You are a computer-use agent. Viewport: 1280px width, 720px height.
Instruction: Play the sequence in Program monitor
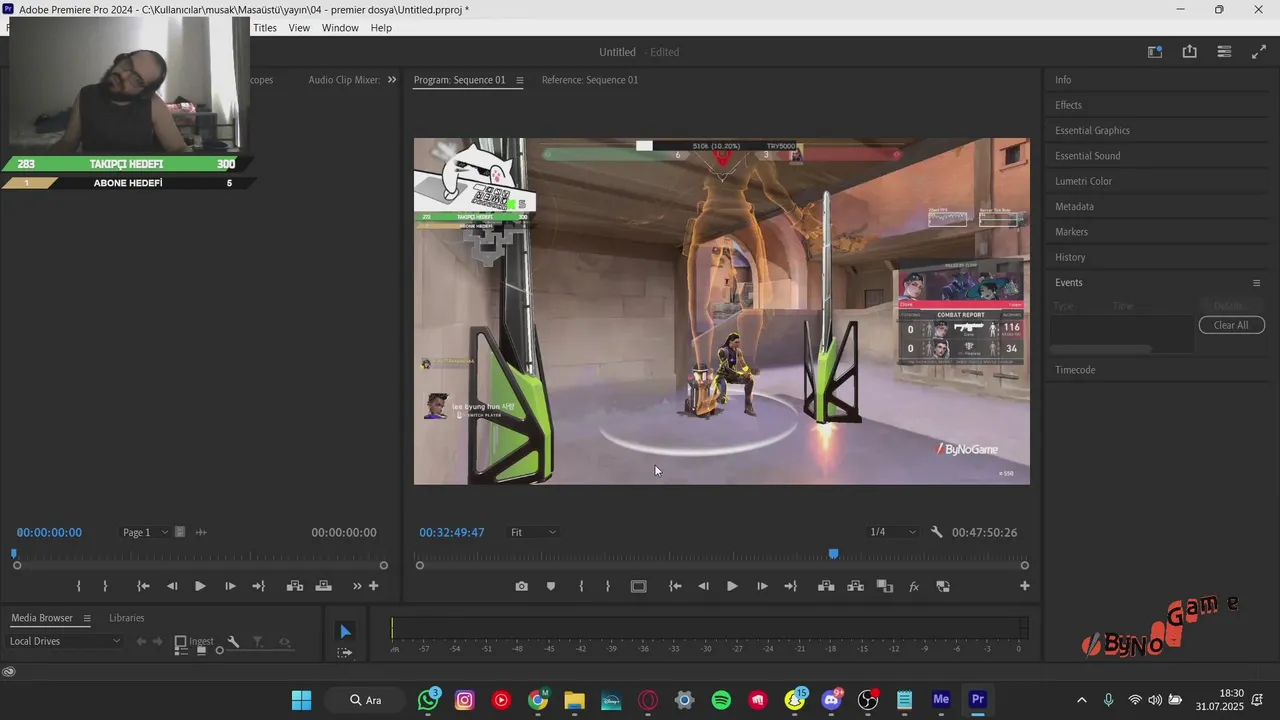[x=732, y=587]
